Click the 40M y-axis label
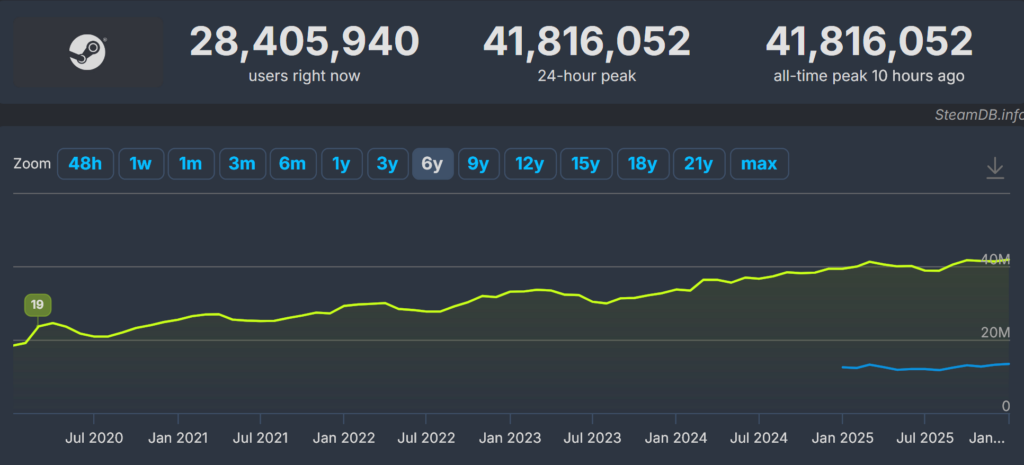The width and height of the screenshot is (1024, 465). click(x=995, y=260)
